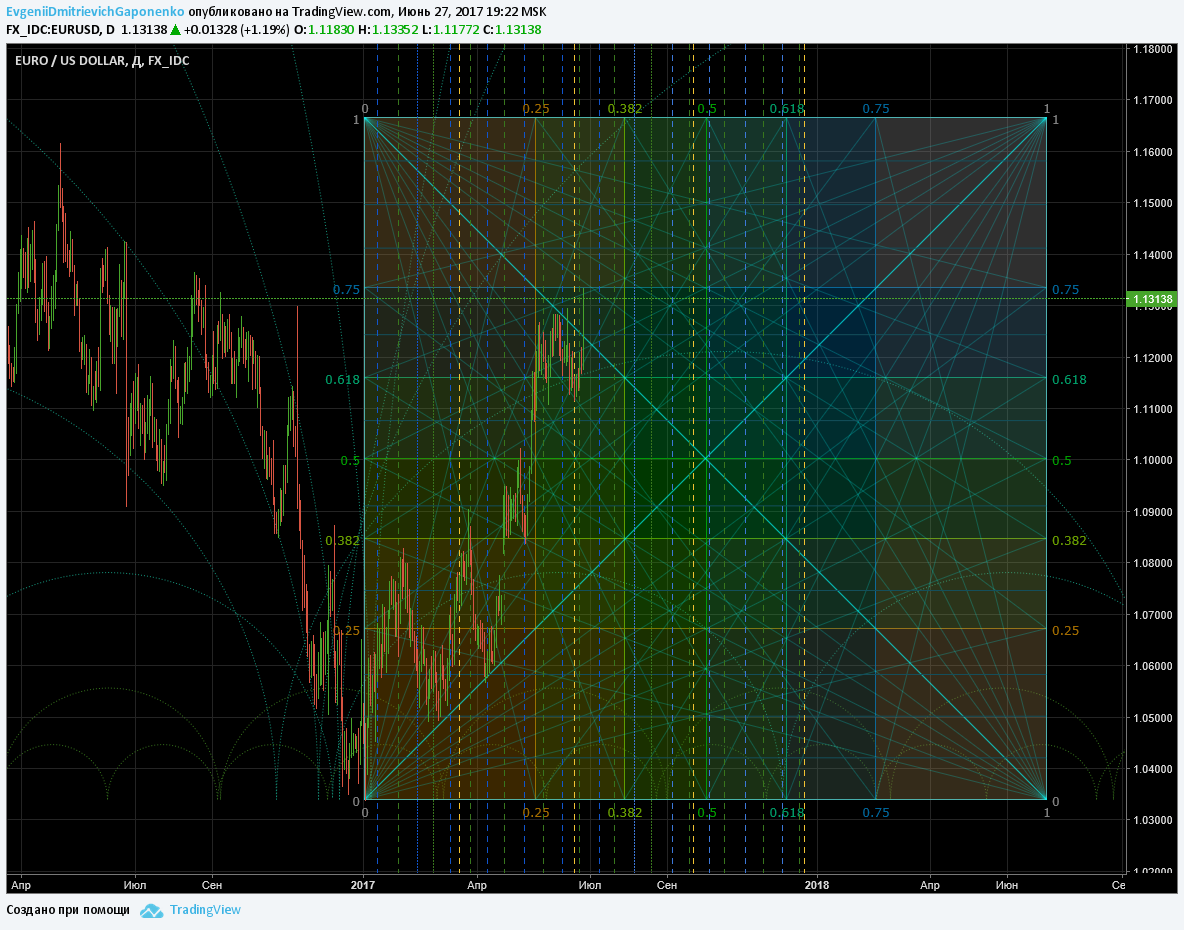Select the FX_IDC:EURUSD, D symbol text
This screenshot has height=930, width=1184.
[x=60, y=30]
